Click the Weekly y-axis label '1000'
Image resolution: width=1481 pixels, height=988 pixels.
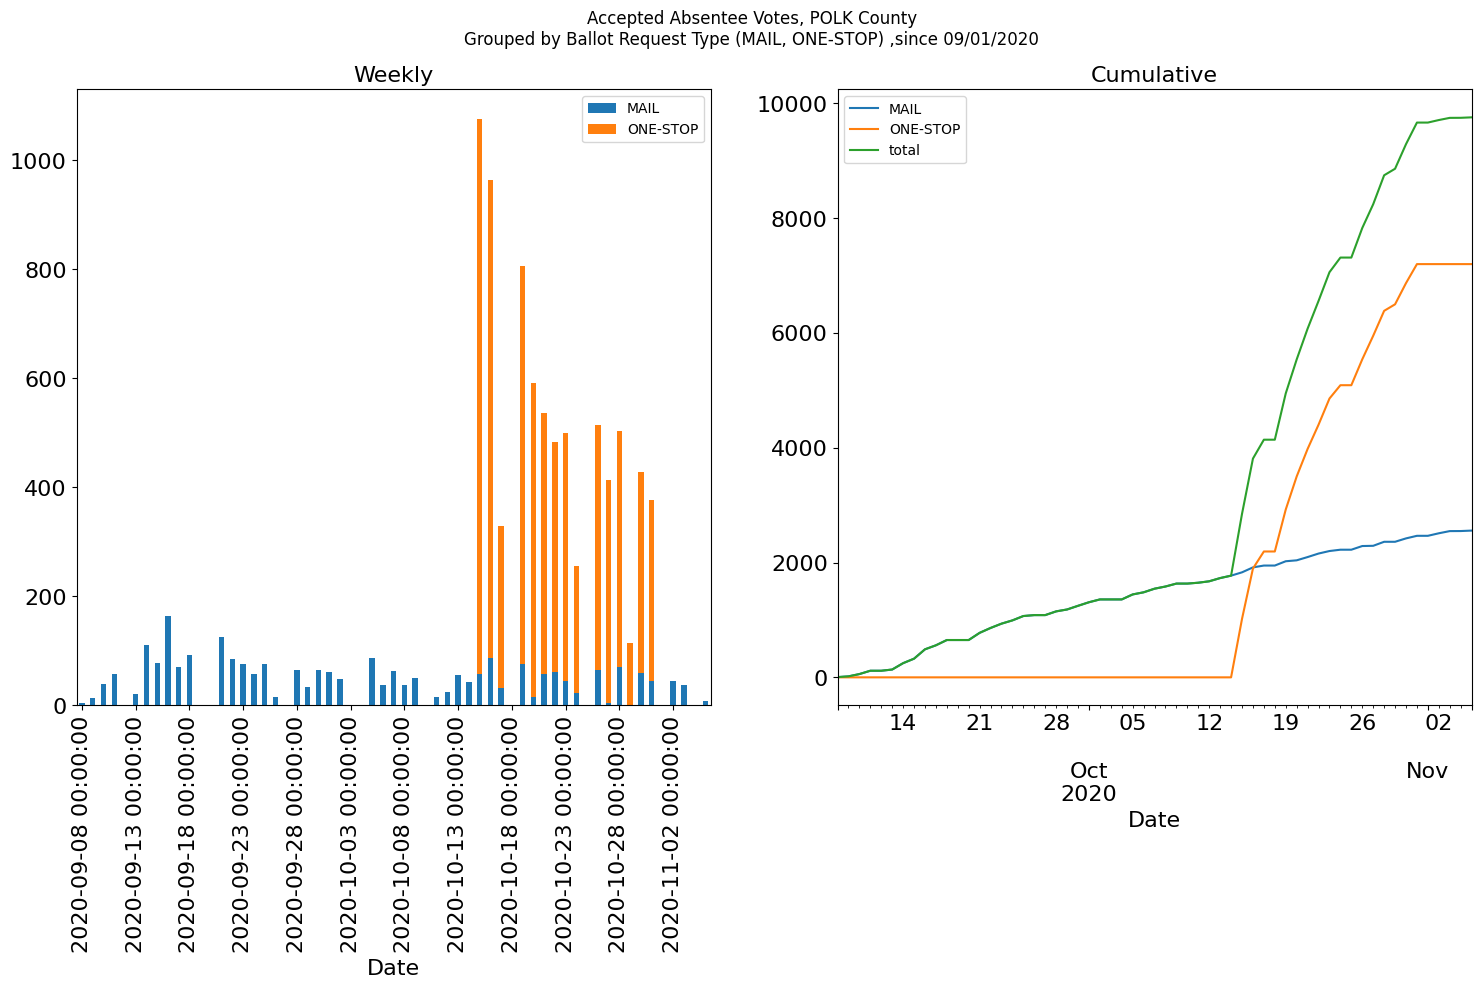click(x=40, y=161)
